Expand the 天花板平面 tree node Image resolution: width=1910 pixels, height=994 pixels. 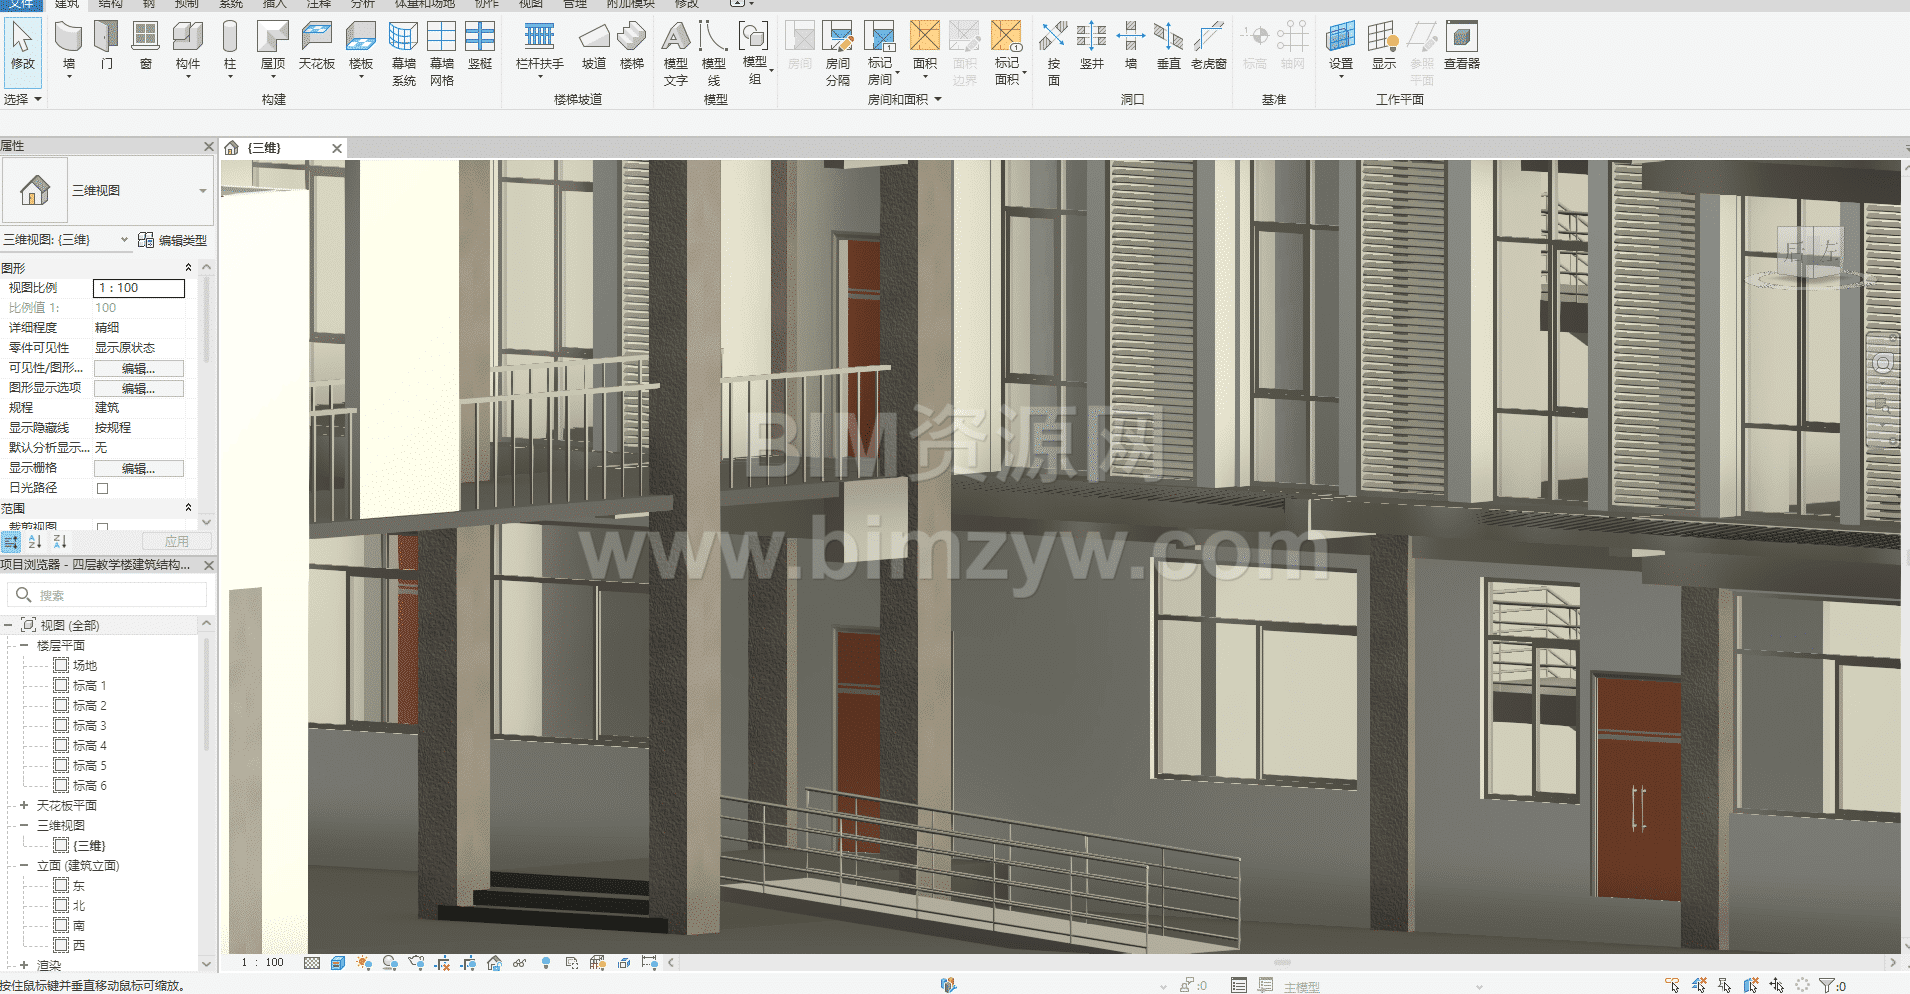tap(24, 805)
